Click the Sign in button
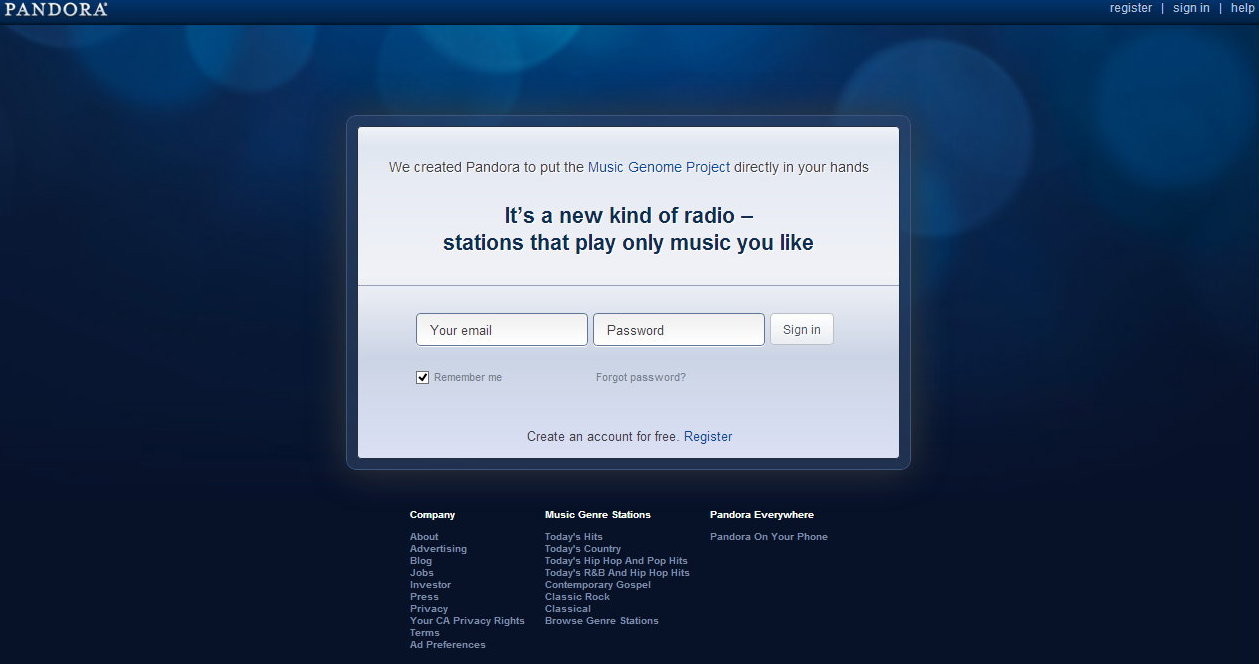This screenshot has width=1259, height=664. (x=802, y=330)
